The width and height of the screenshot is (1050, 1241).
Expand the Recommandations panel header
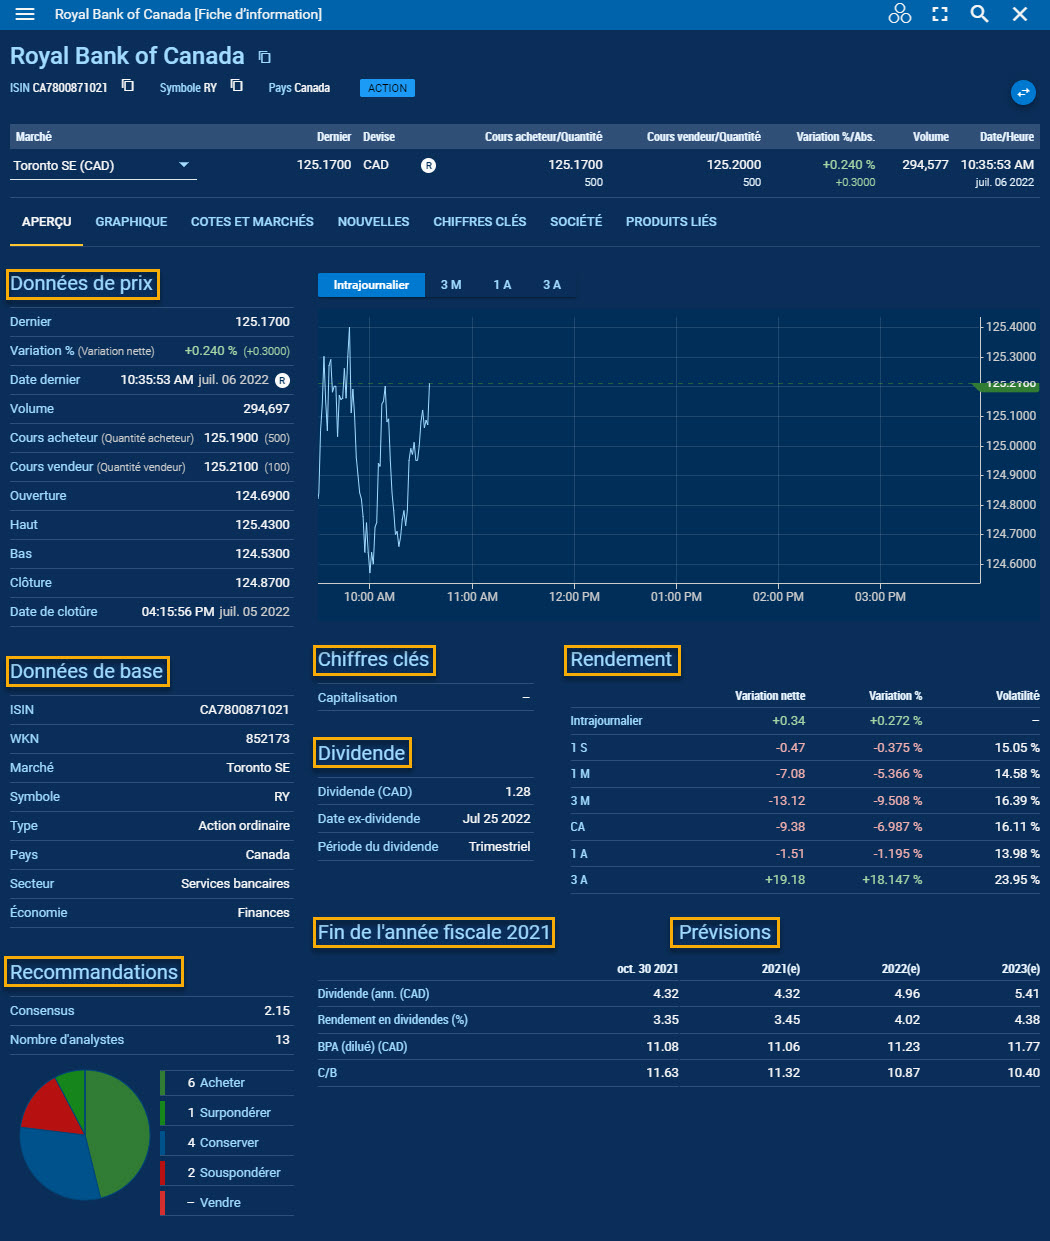(94, 971)
